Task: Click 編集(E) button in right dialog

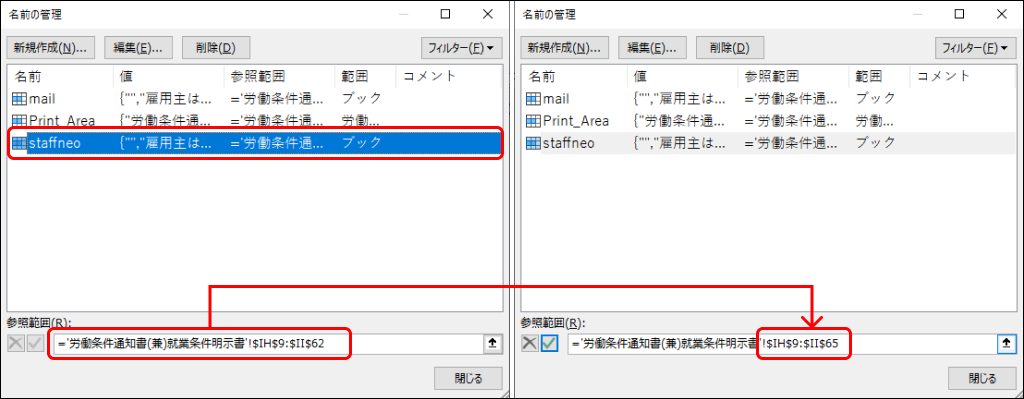Action: click(x=652, y=48)
